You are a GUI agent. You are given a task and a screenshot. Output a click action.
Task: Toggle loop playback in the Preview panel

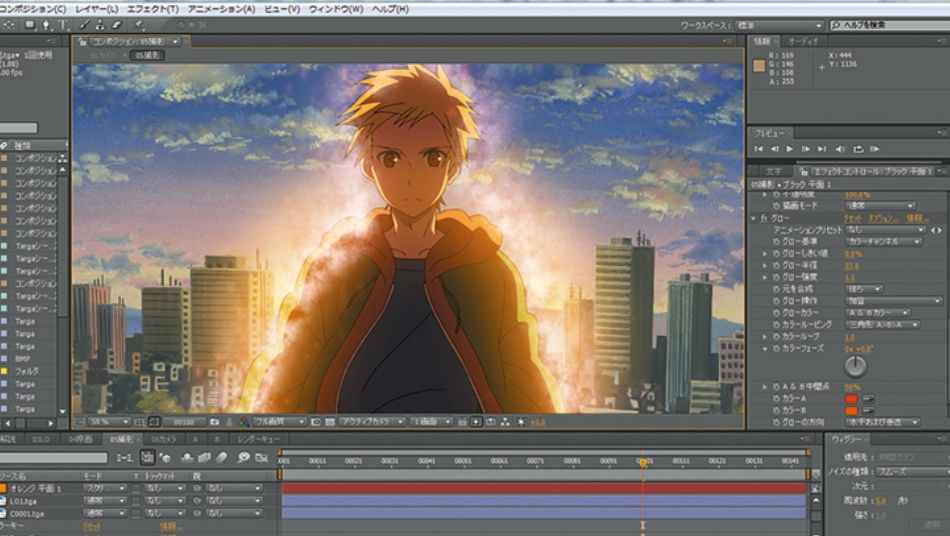858,148
